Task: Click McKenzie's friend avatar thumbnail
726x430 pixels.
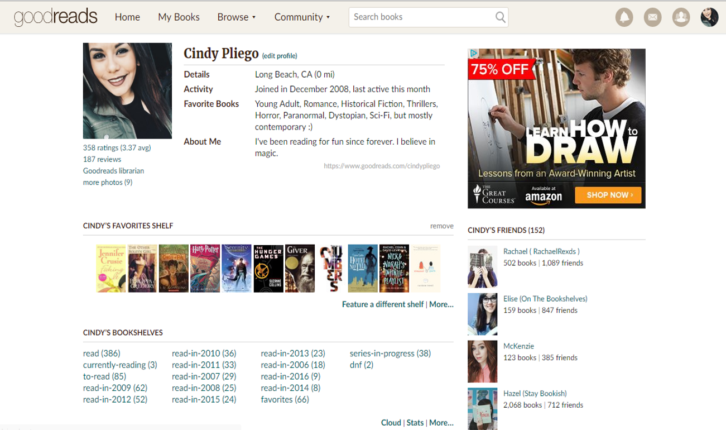Action: point(482,361)
